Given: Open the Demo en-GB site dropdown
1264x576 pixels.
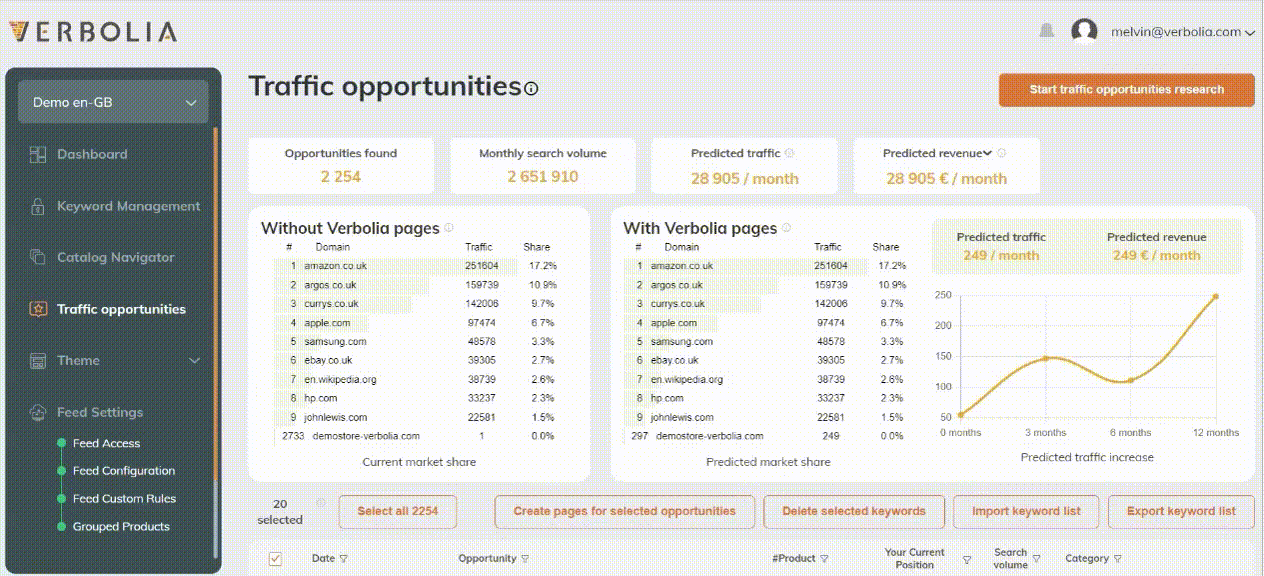Looking at the screenshot, I should click(113, 102).
